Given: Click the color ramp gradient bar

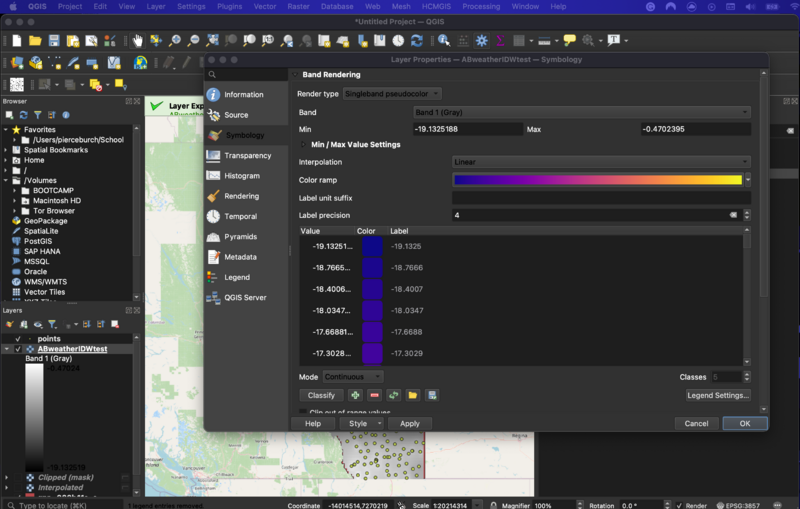Looking at the screenshot, I should click(x=598, y=180).
